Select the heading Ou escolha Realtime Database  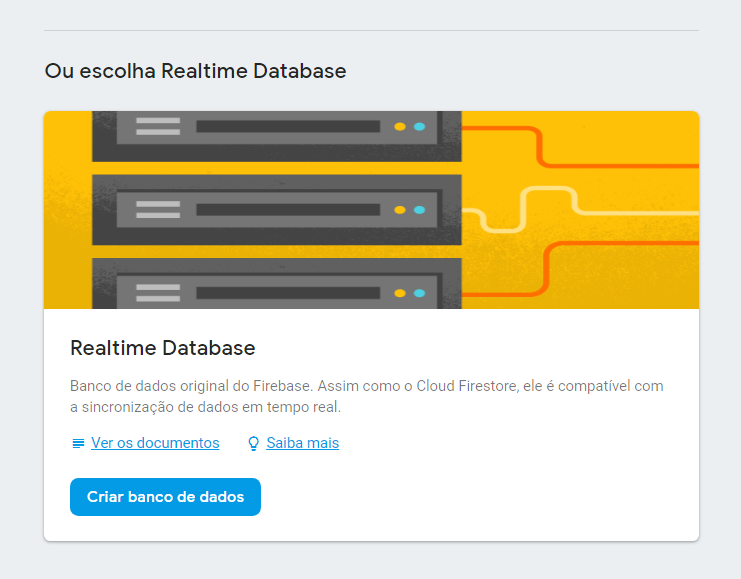point(195,71)
